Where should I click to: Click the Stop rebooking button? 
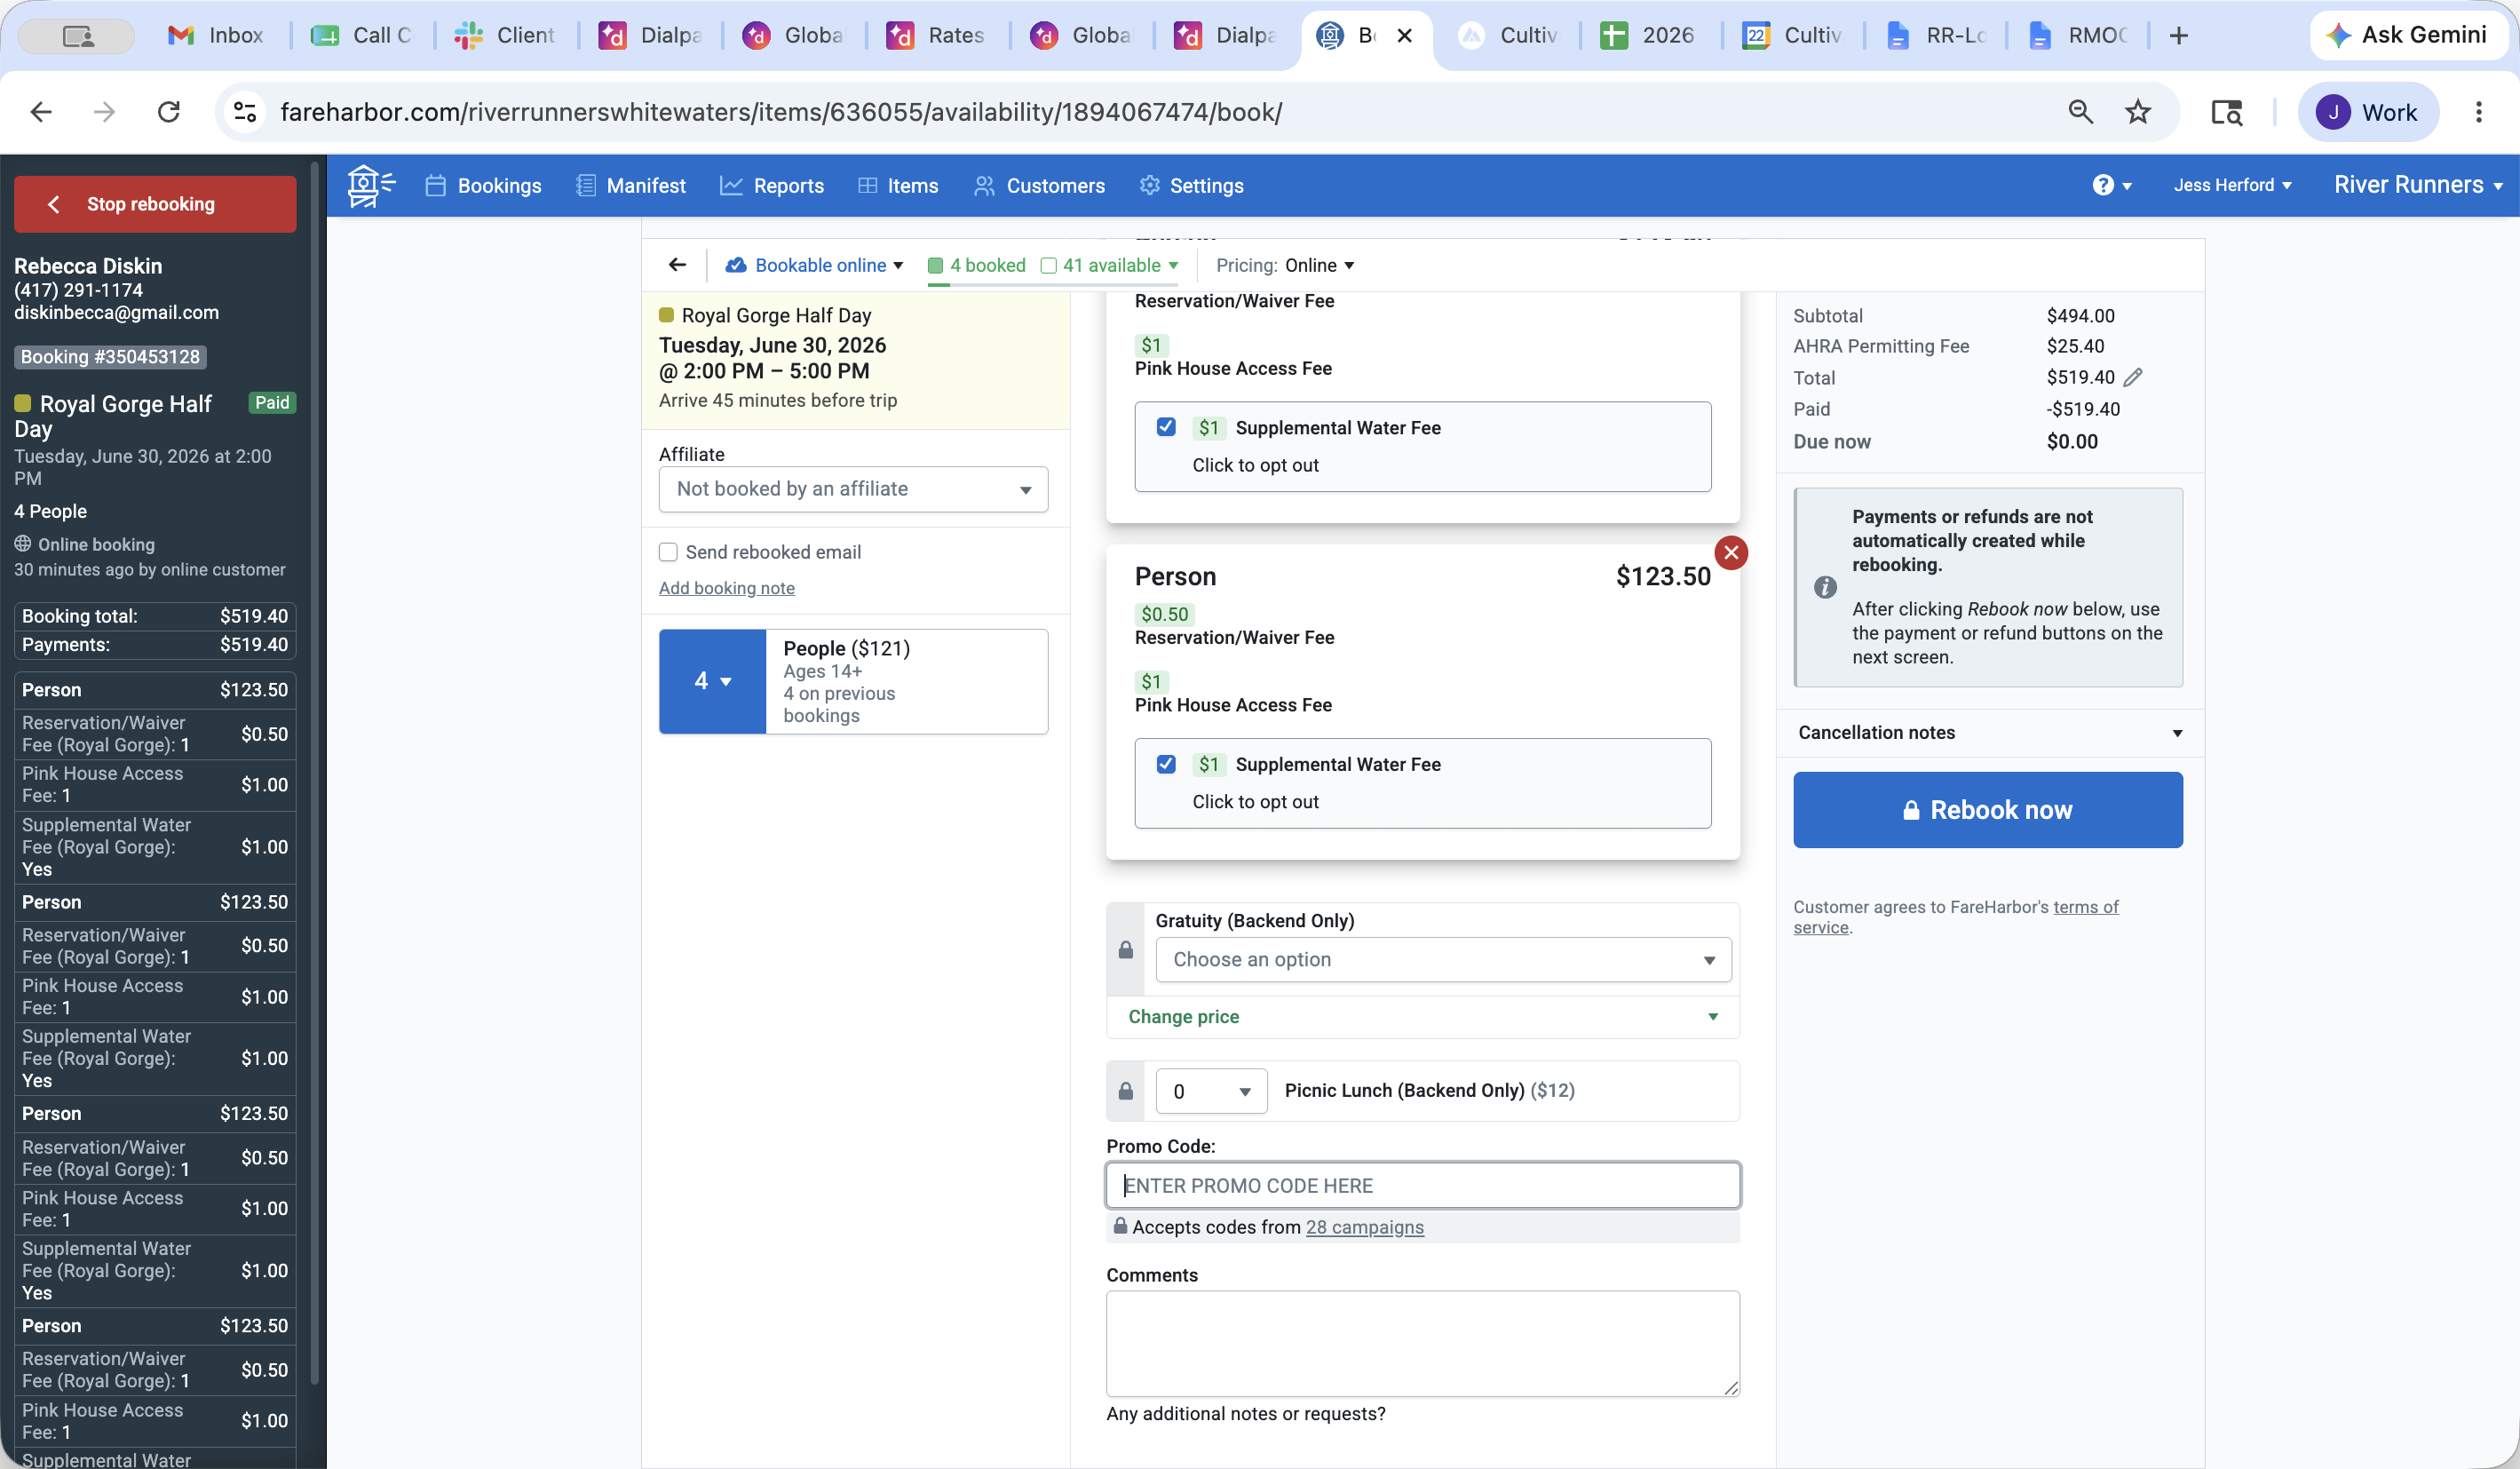[x=155, y=204]
